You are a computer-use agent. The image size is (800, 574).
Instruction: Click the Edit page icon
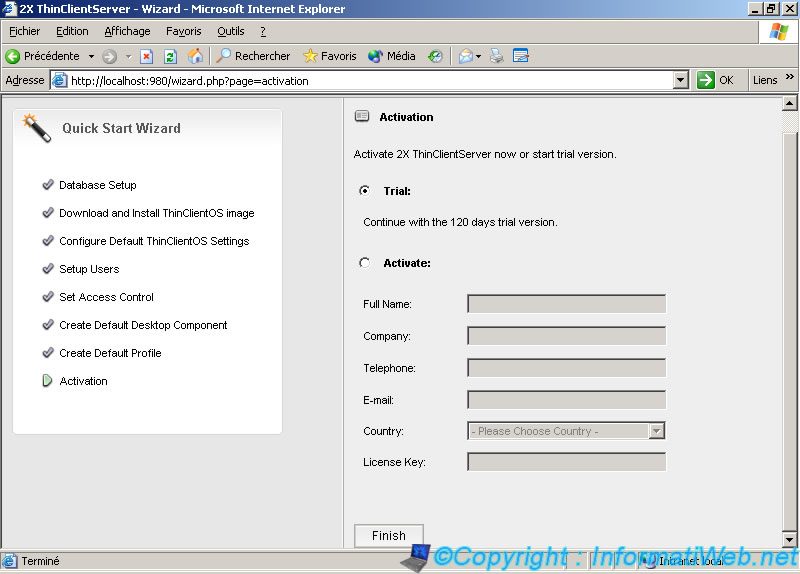(520, 56)
